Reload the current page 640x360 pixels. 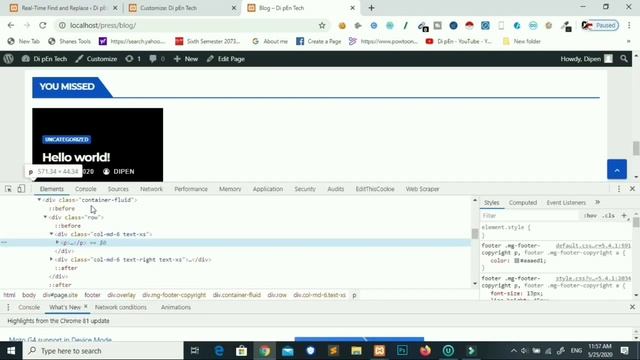tap(43, 25)
